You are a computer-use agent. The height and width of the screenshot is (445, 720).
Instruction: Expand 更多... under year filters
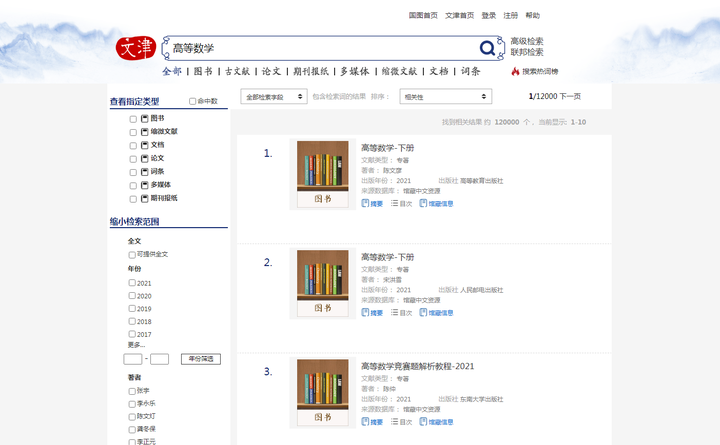click(x=136, y=345)
